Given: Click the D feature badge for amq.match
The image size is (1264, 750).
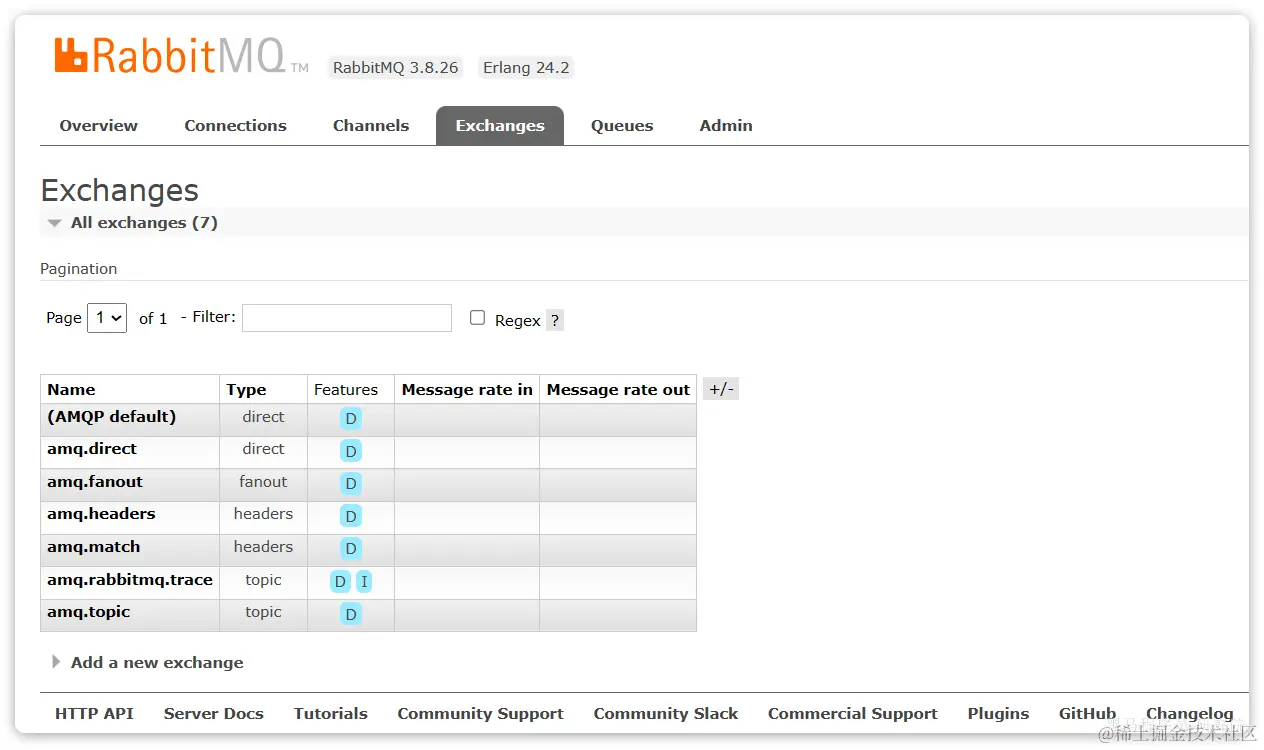Looking at the screenshot, I should (351, 548).
